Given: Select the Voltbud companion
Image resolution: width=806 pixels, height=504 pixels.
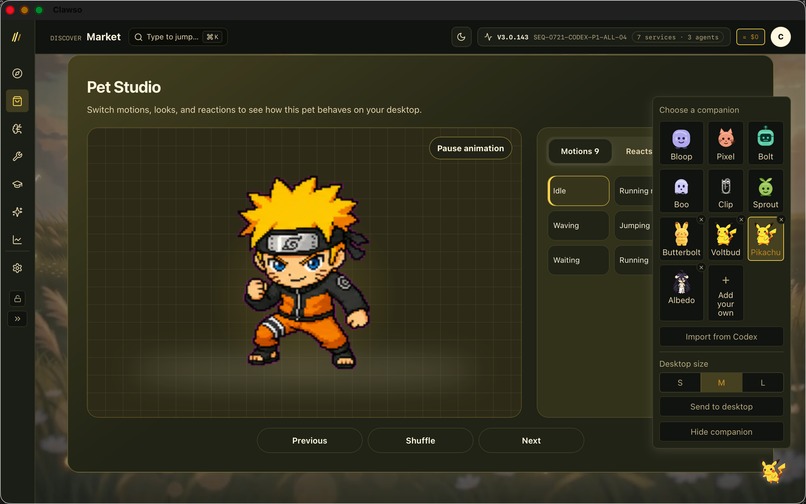Looking at the screenshot, I should [725, 239].
